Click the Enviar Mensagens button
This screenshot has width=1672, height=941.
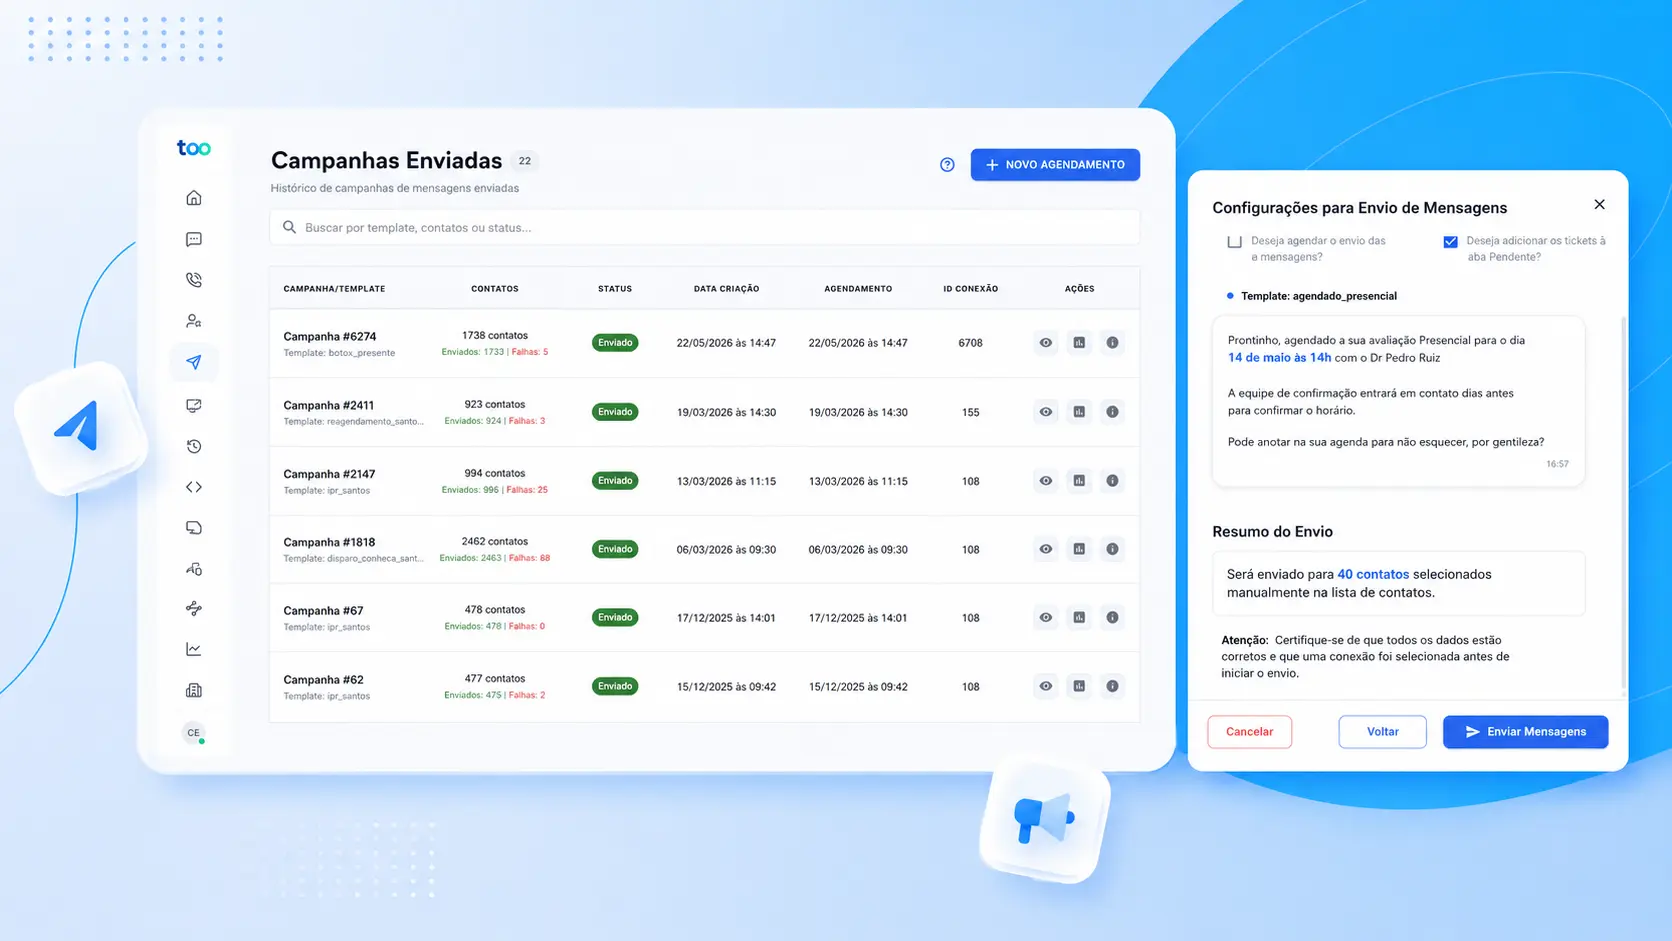click(1526, 732)
